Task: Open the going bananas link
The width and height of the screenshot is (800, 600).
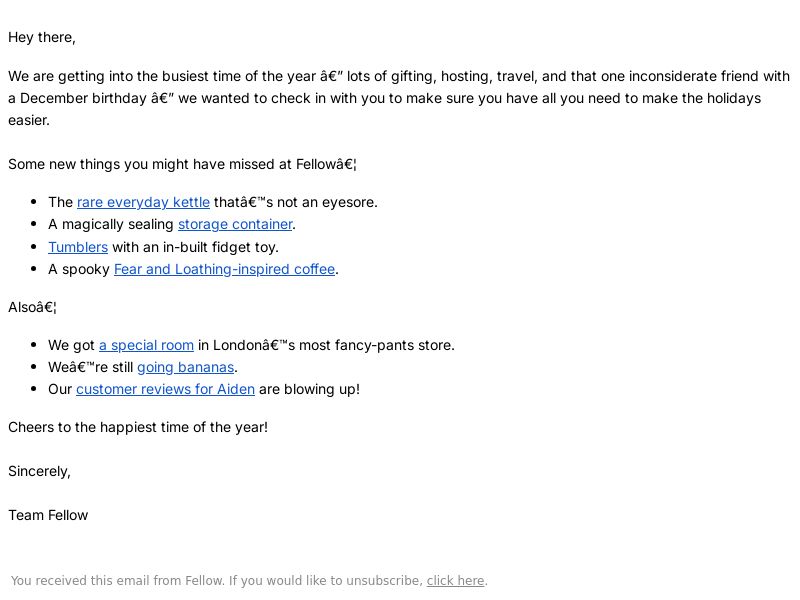Action: pyautogui.click(x=186, y=367)
